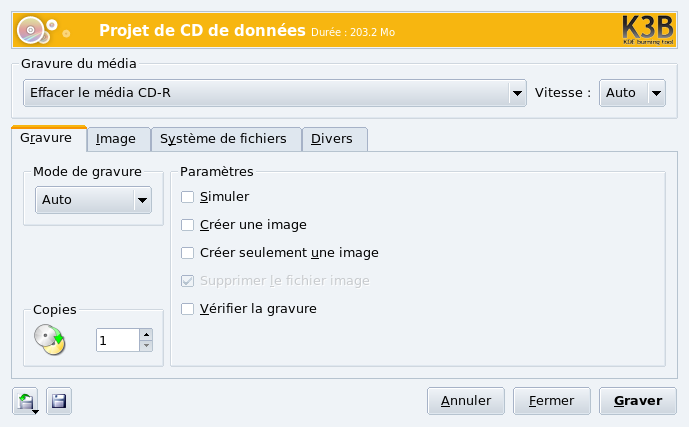
Task: Decrease copies with the down arrow
Action: pyautogui.click(x=146, y=346)
